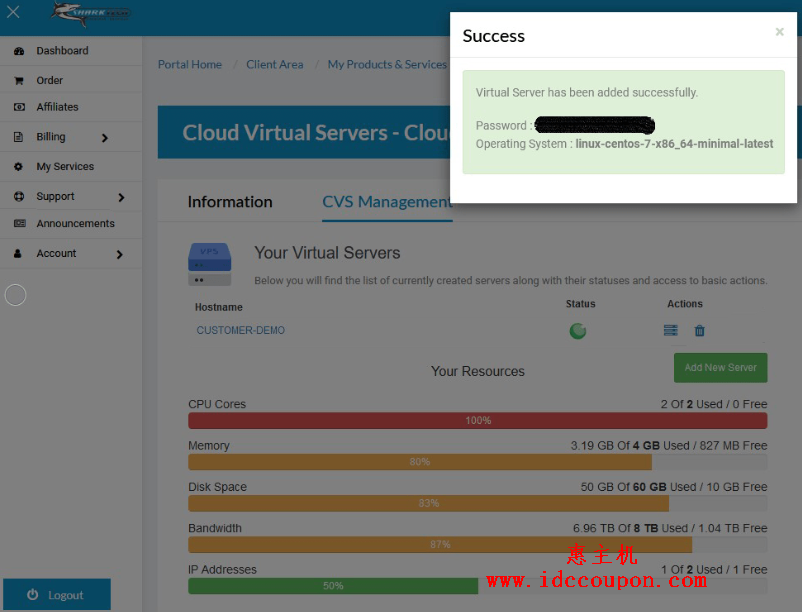Expand the Account submenu

[x=119, y=254]
